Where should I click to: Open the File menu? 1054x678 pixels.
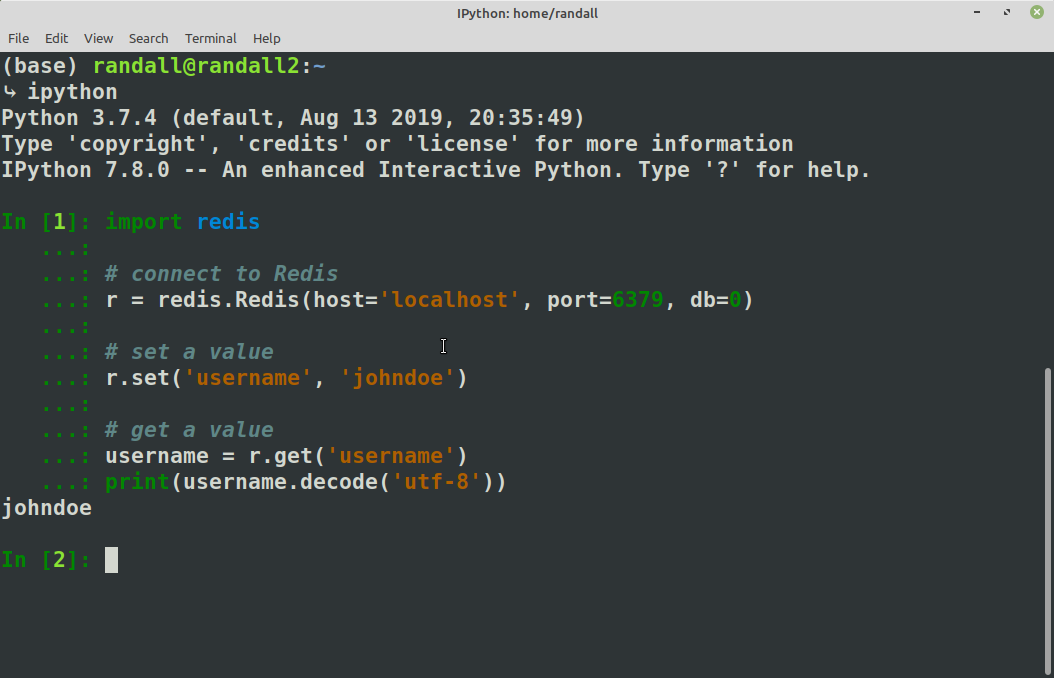point(18,38)
